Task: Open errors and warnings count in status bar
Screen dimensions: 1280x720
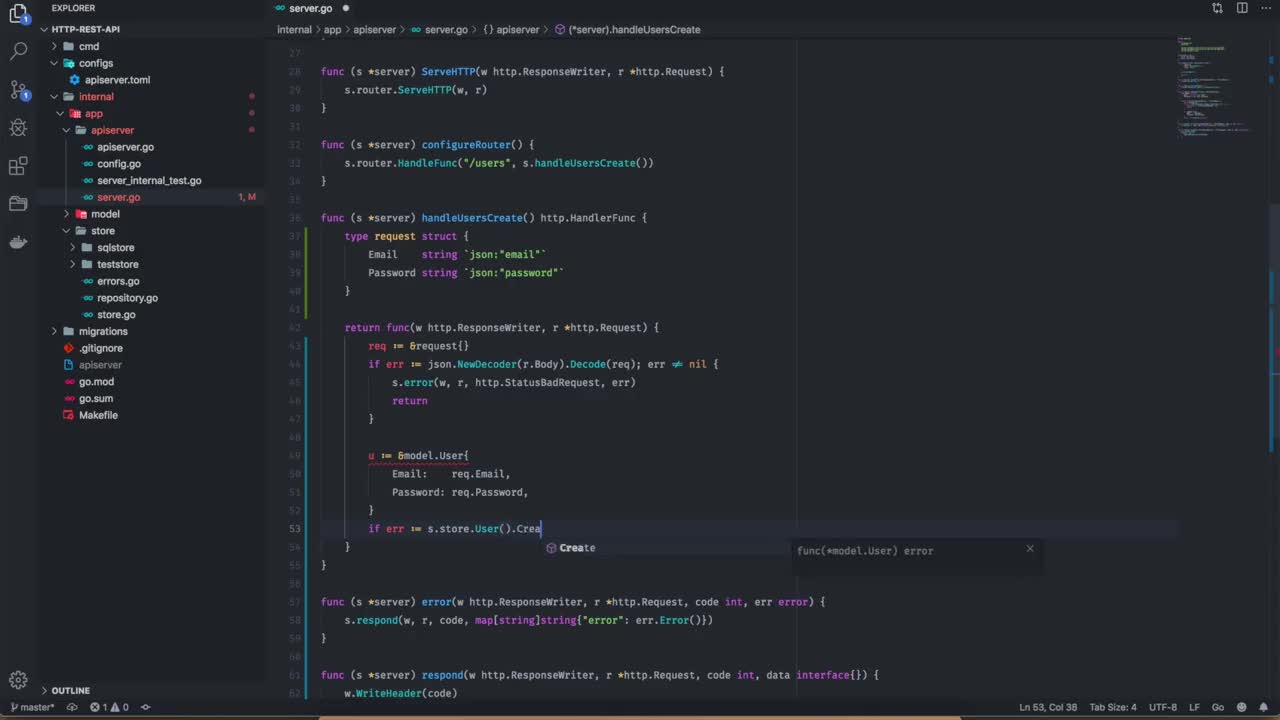Action: (x=109, y=707)
